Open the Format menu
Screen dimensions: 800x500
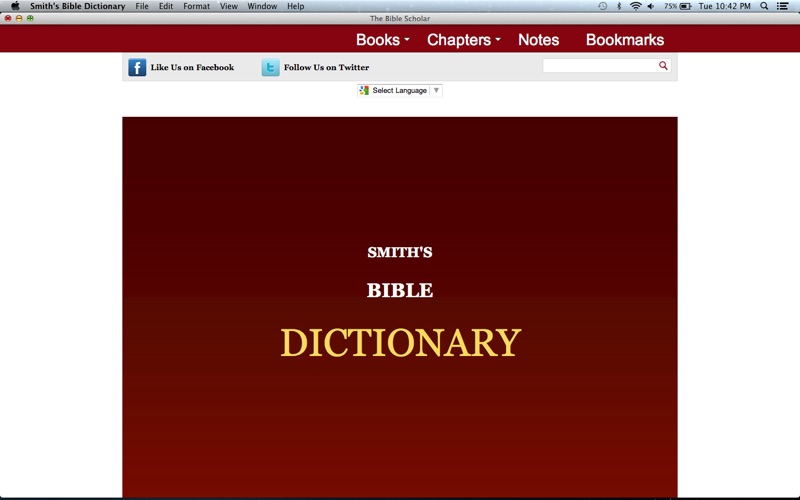pyautogui.click(x=196, y=6)
